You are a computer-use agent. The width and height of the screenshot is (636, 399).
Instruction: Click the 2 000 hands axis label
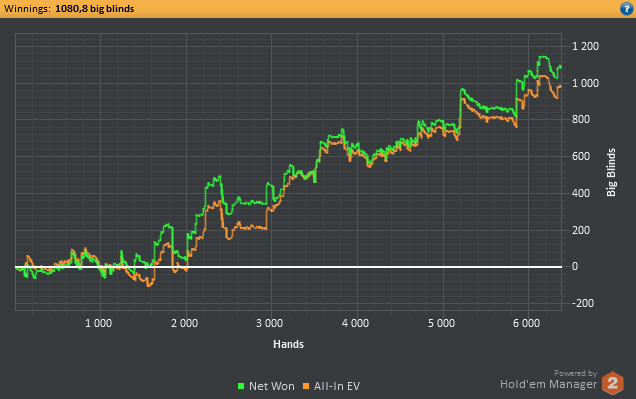[185, 323]
